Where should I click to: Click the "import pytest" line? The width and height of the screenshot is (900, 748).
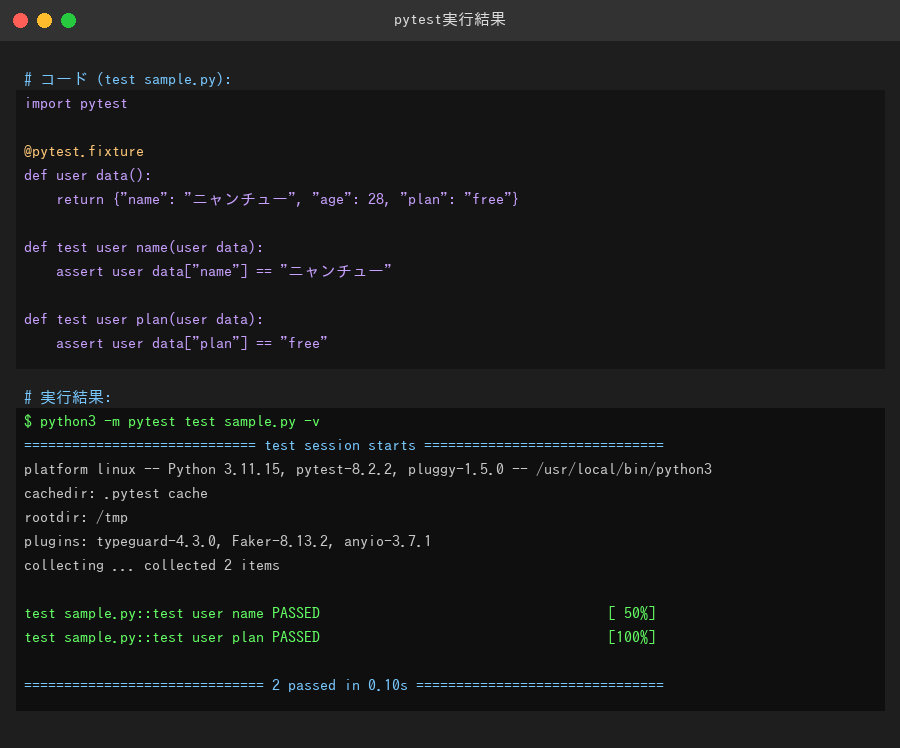[76, 104]
